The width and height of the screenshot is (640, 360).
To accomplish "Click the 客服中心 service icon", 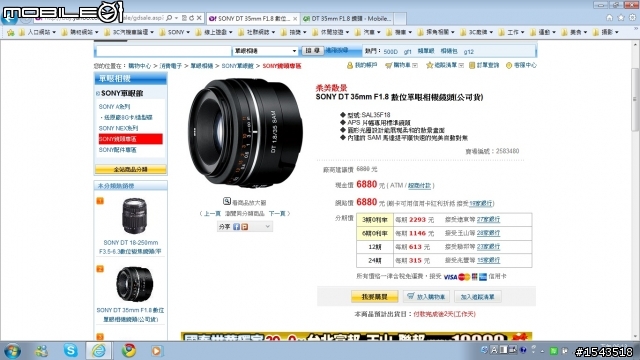I will [509, 65].
